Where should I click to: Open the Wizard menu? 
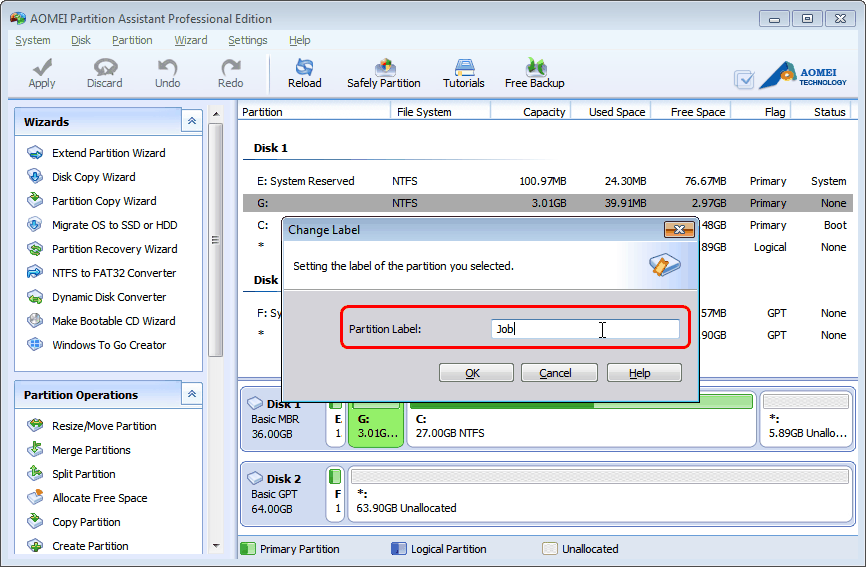[x=191, y=40]
